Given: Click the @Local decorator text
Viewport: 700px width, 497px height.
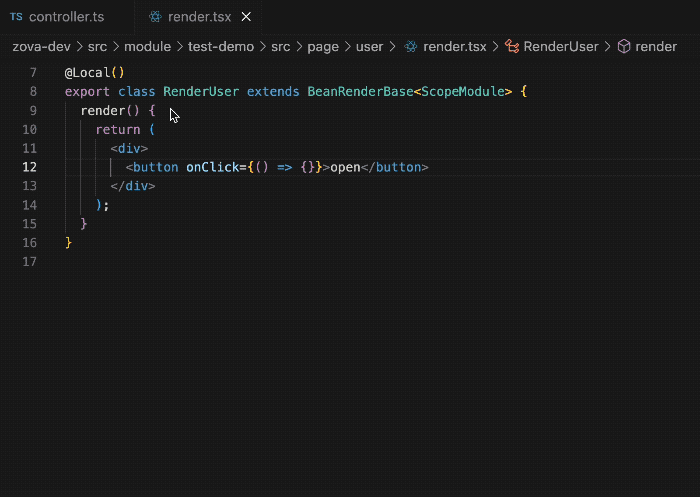Looking at the screenshot, I should point(88,72).
